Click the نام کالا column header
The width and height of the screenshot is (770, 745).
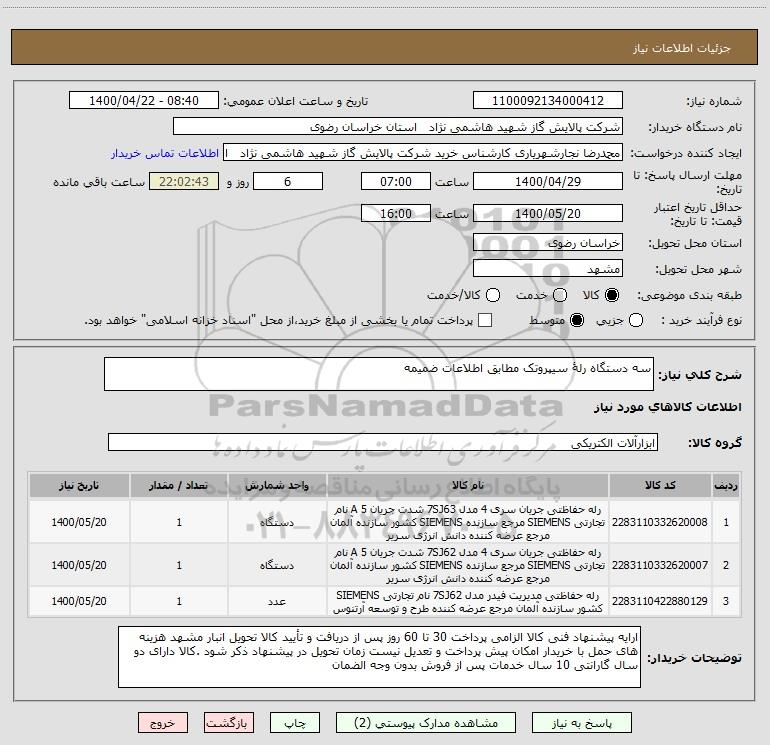[468, 485]
